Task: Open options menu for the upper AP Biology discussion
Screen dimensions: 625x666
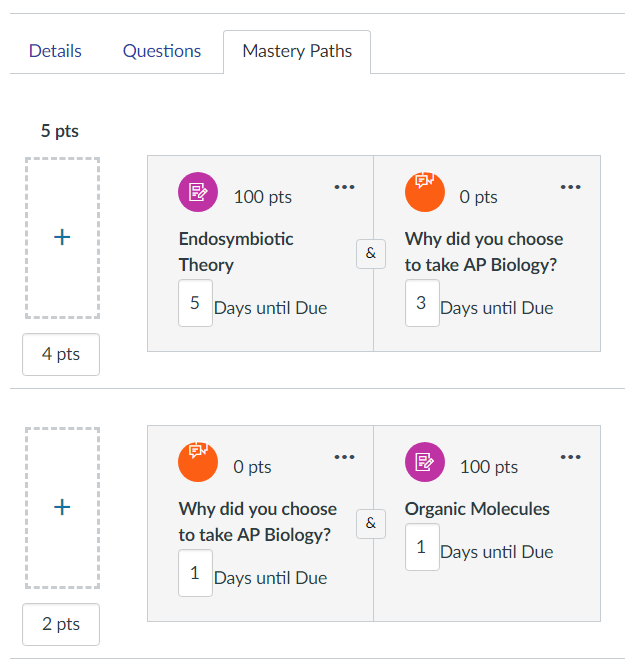Action: click(570, 187)
